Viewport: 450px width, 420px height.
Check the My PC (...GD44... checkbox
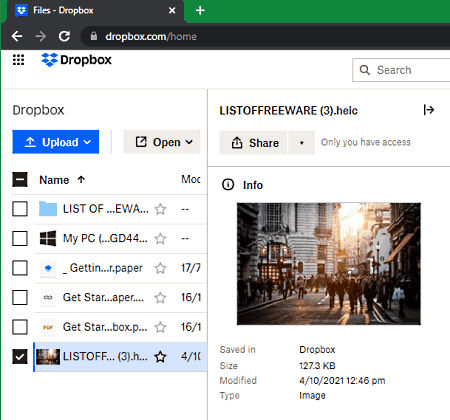click(20, 238)
